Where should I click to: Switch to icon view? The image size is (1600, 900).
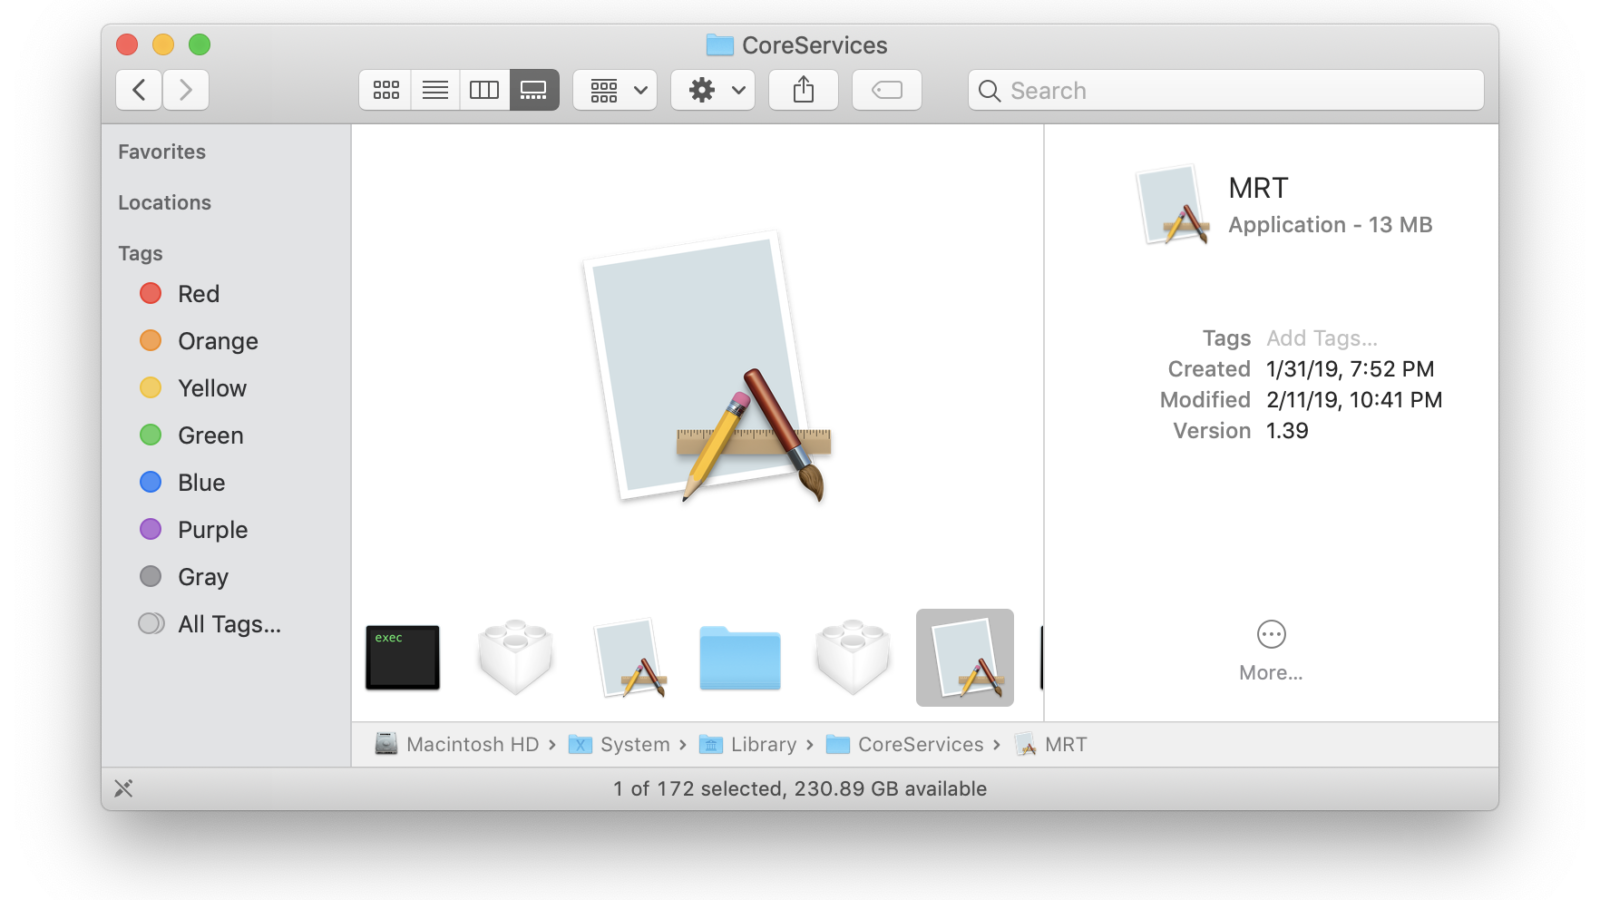coord(386,90)
